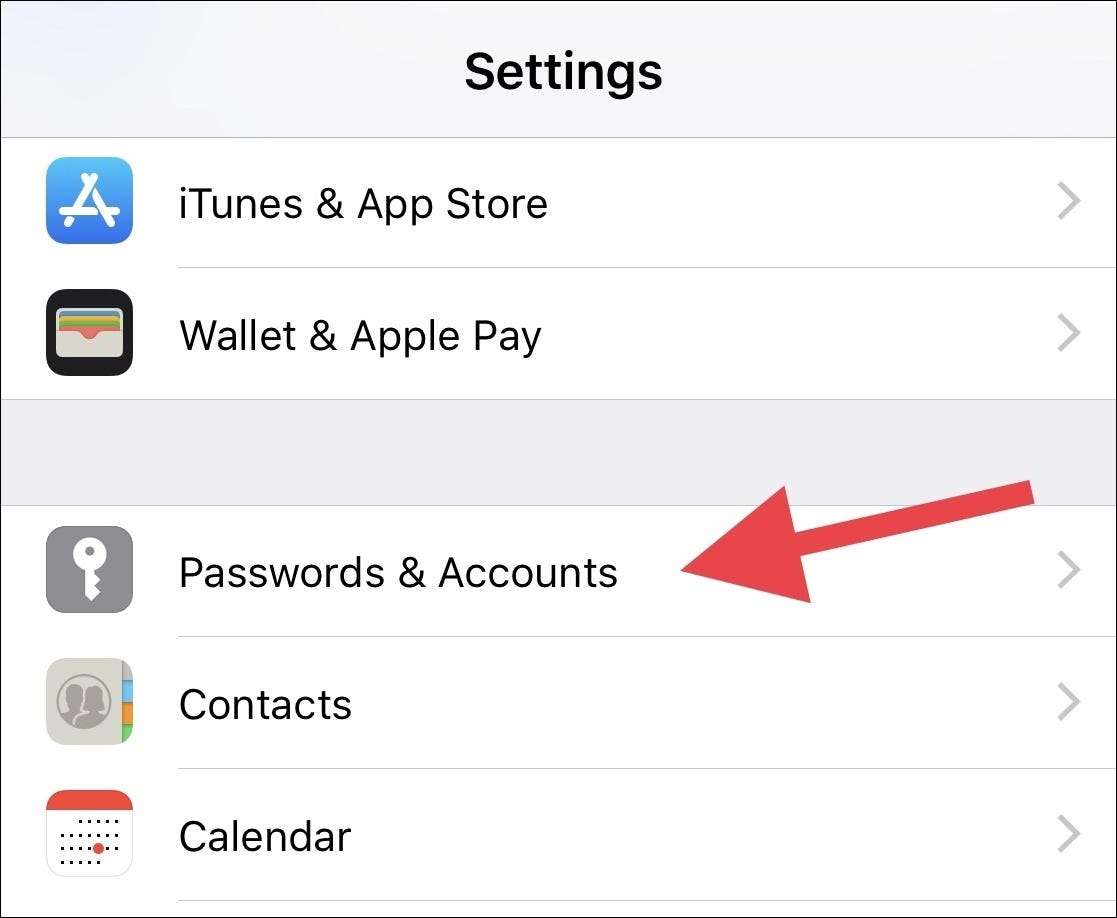Tap the Wallet cards icon

[89, 332]
